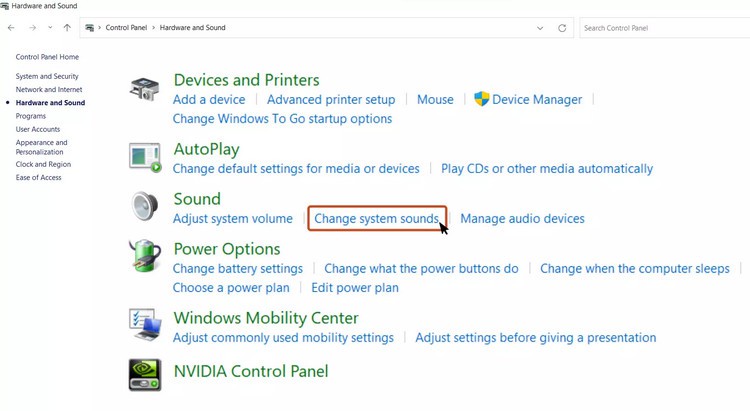
Task: Open the AutoPlay heading
Action: [x=207, y=149]
